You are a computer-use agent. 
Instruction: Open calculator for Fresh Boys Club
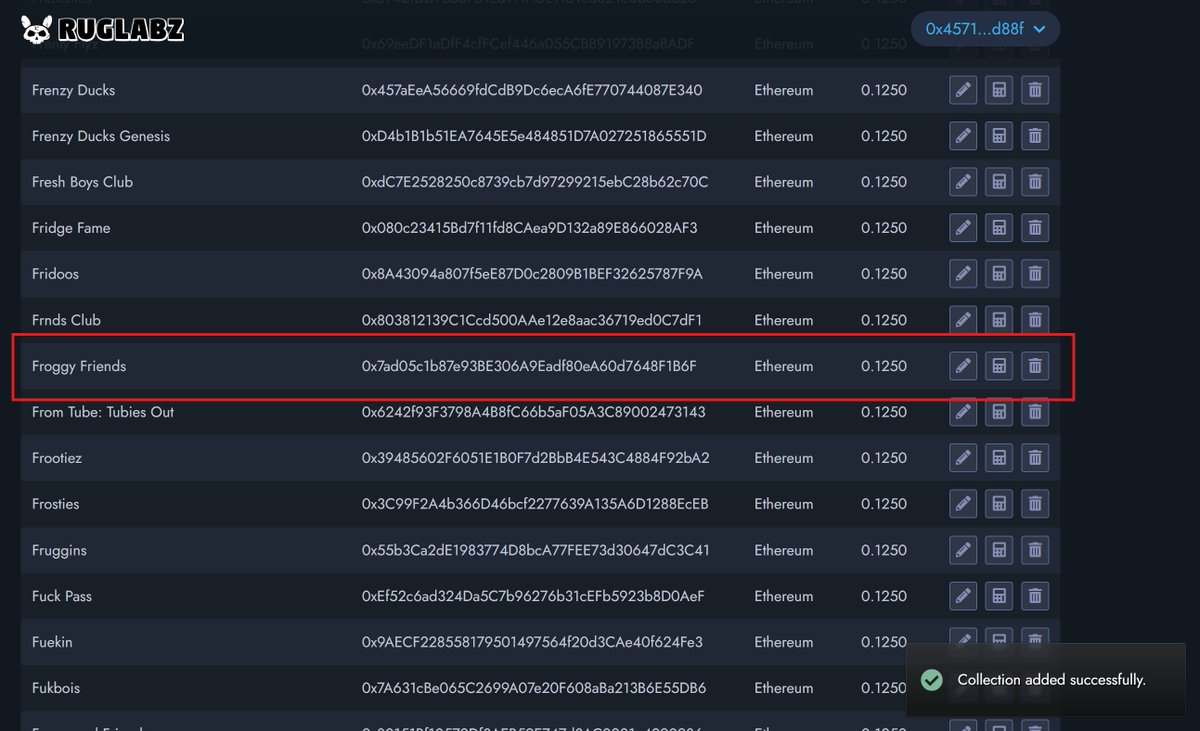coord(998,182)
